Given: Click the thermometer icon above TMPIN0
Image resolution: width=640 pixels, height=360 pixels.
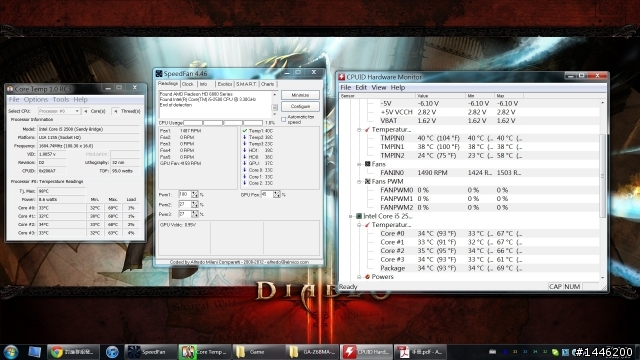Looking at the screenshot, I should tap(367, 129).
